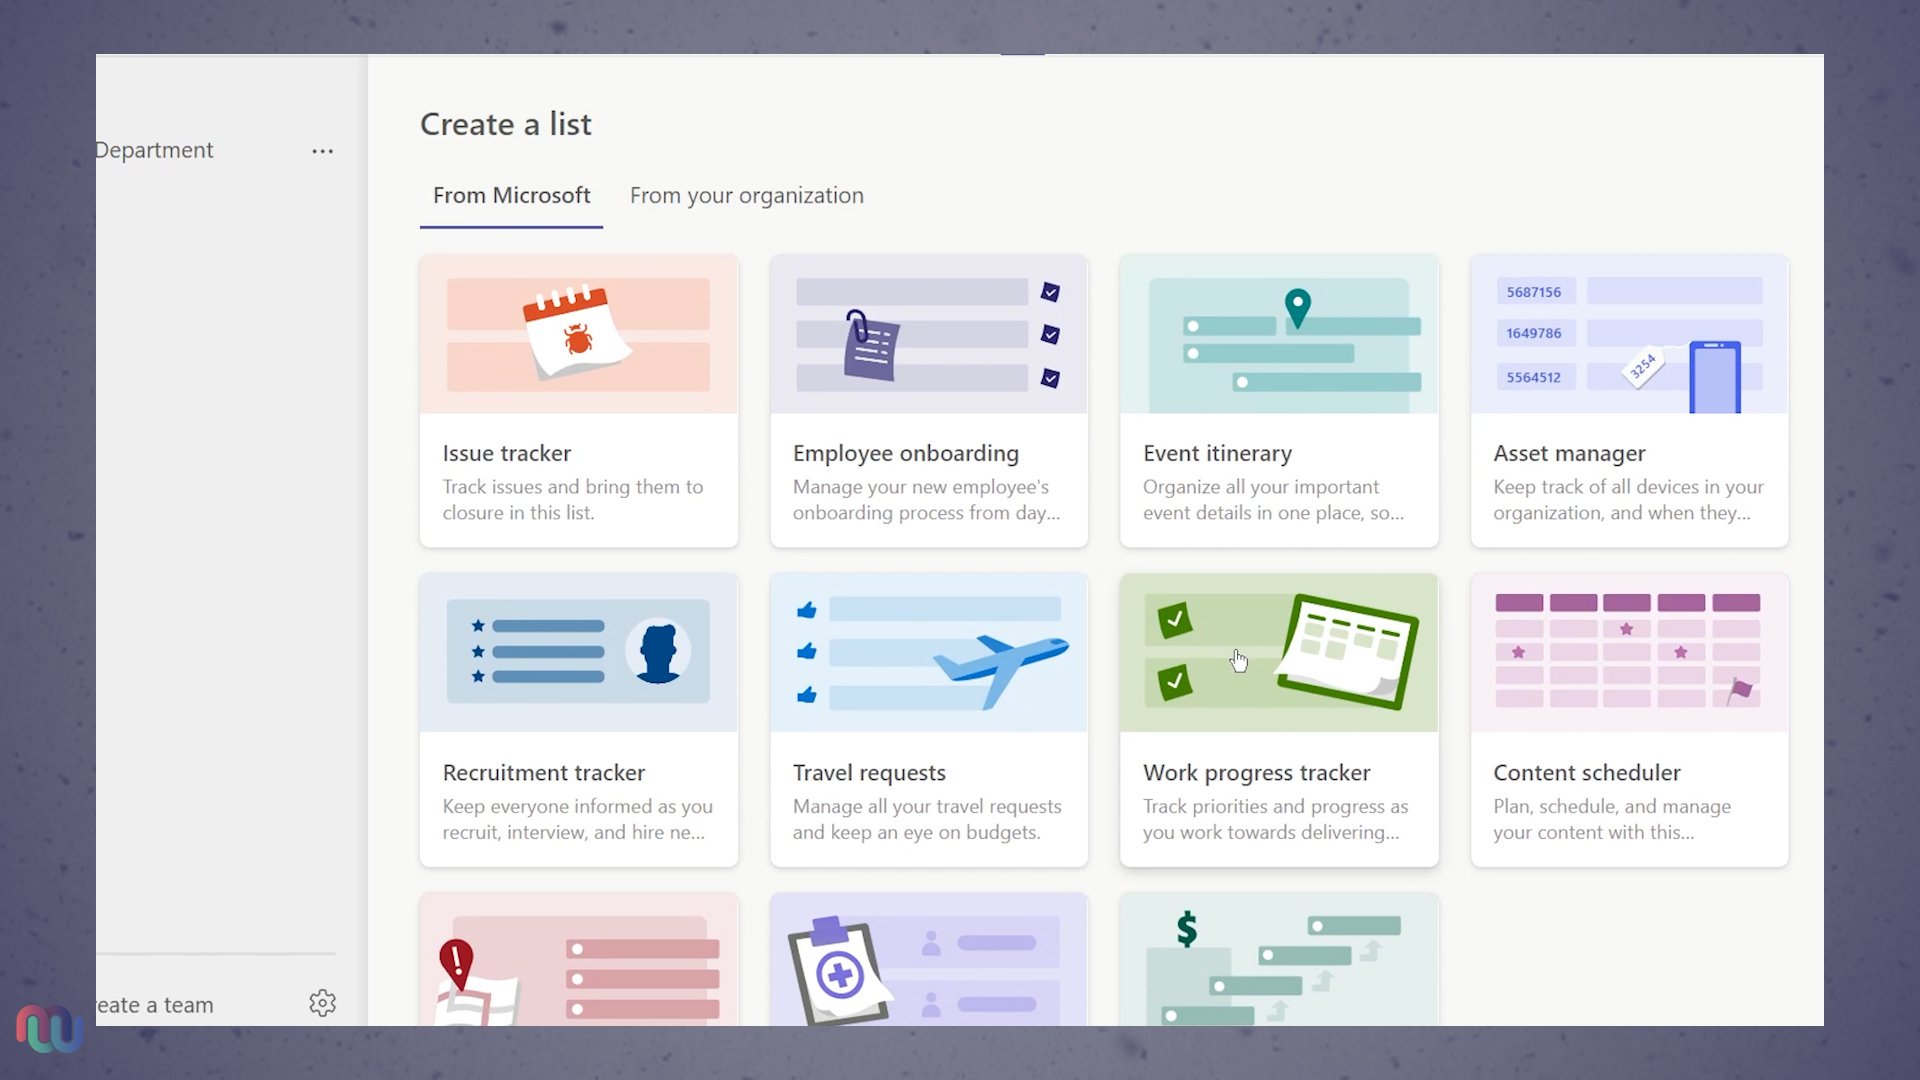Click 'Track issues and bring them to' description
This screenshot has width=1920, height=1080.
[573, 486]
